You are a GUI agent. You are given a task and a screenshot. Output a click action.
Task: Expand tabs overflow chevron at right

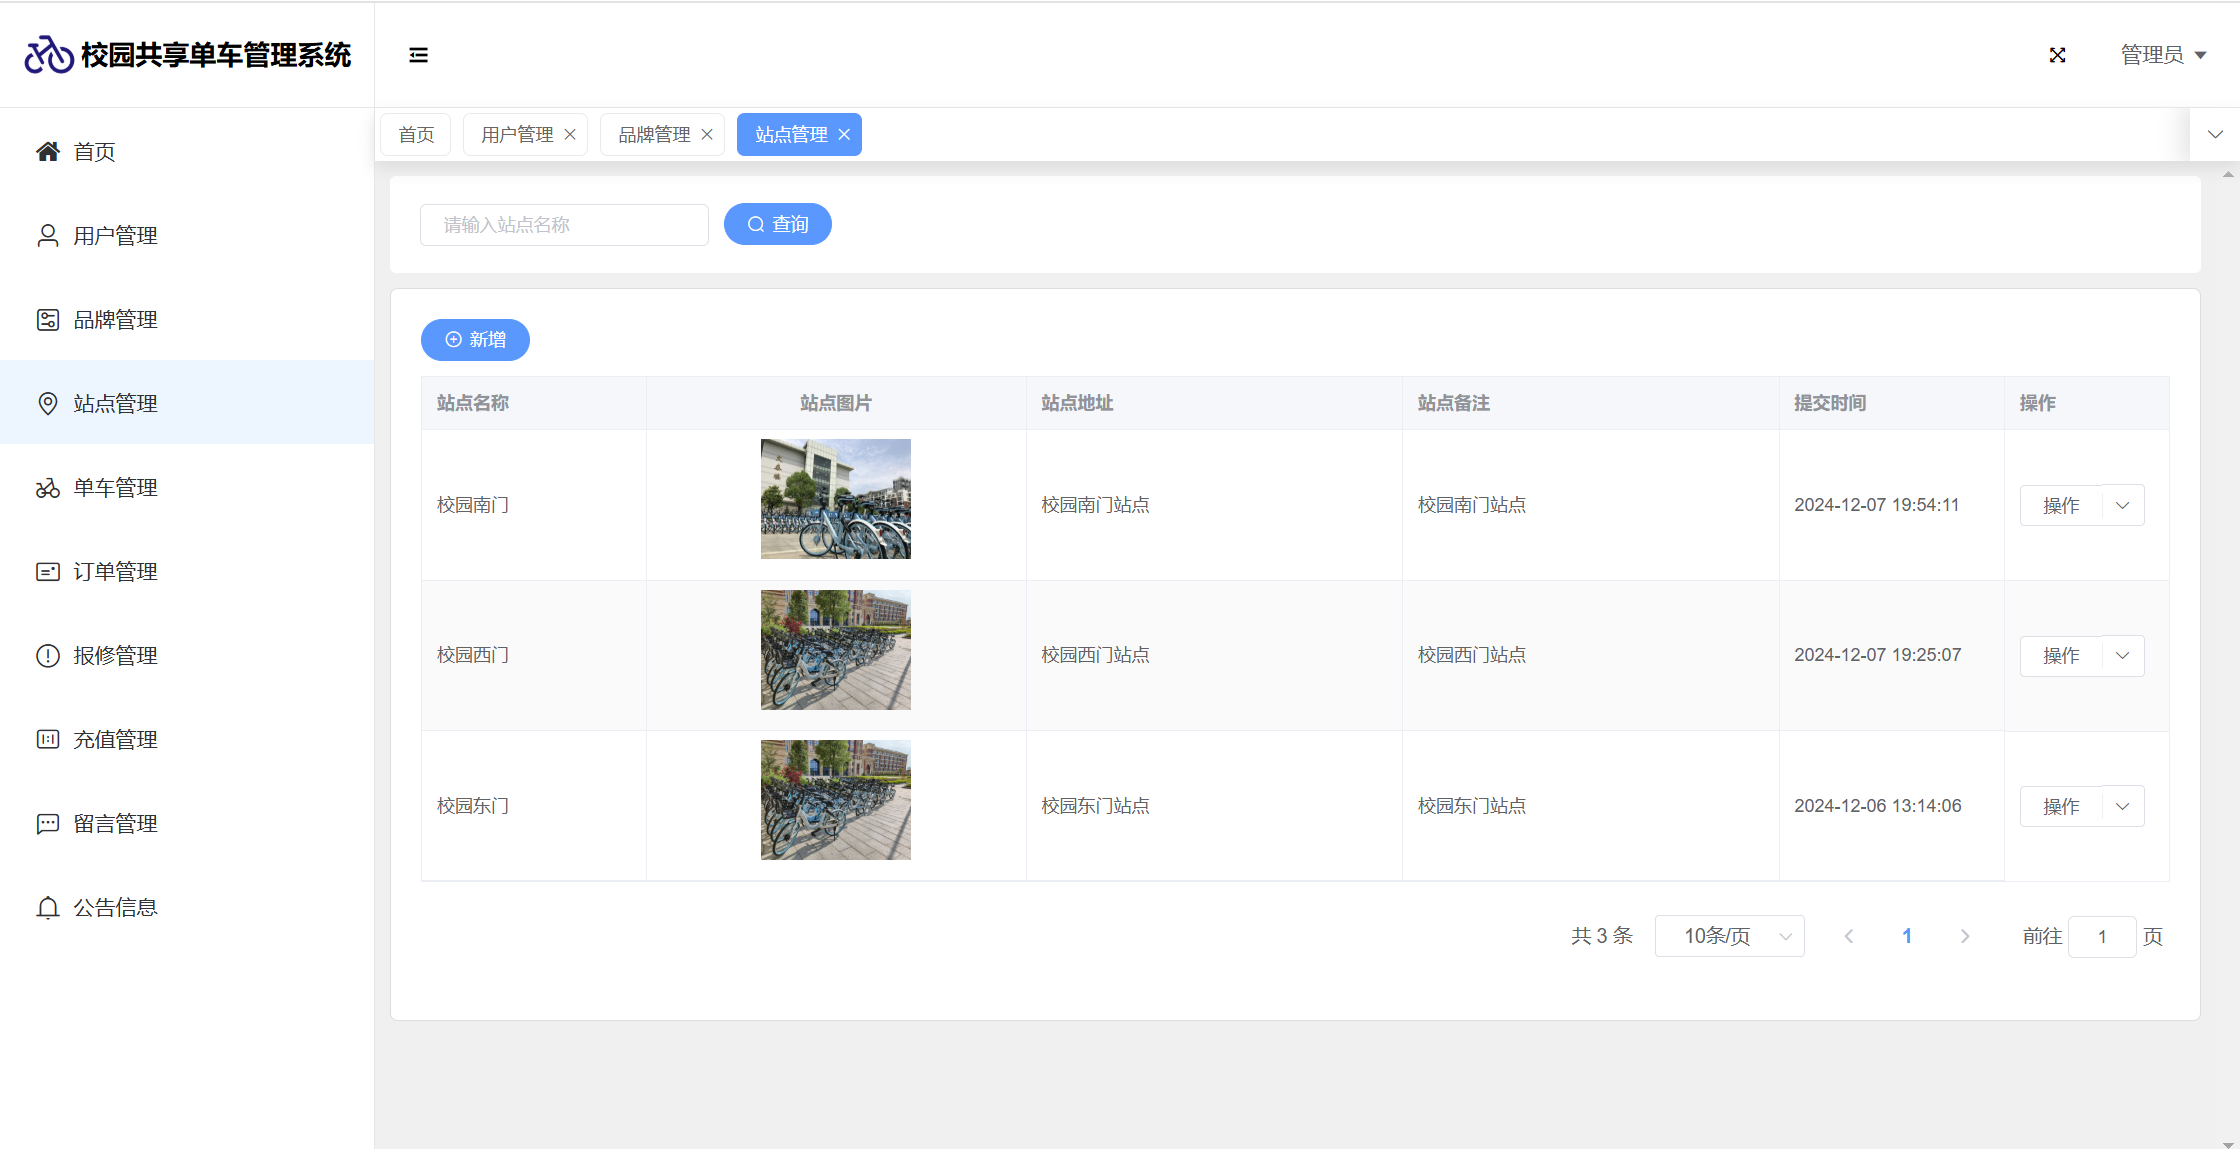point(2215,135)
